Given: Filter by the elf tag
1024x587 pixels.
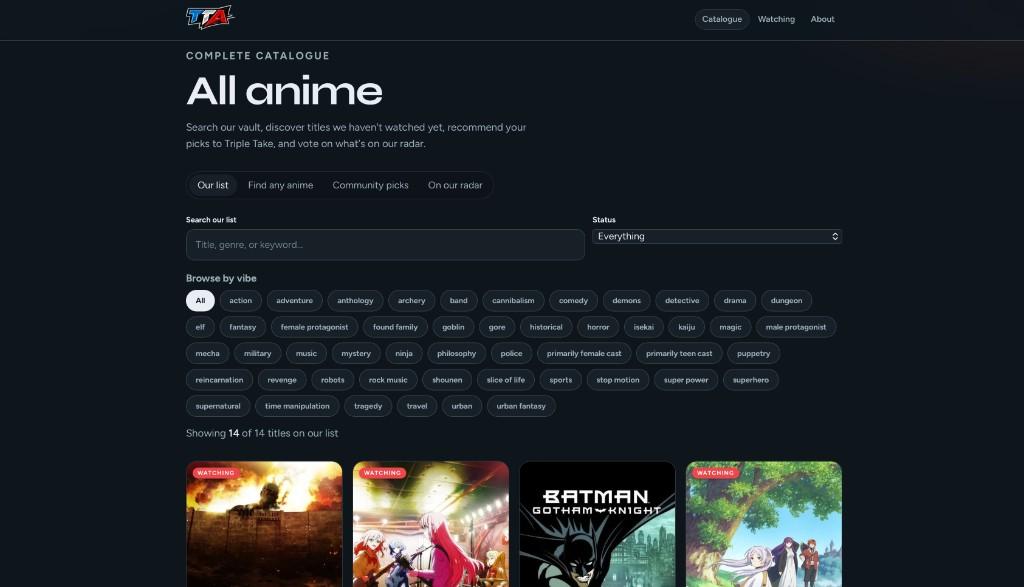Looking at the screenshot, I should pyautogui.click(x=200, y=327).
